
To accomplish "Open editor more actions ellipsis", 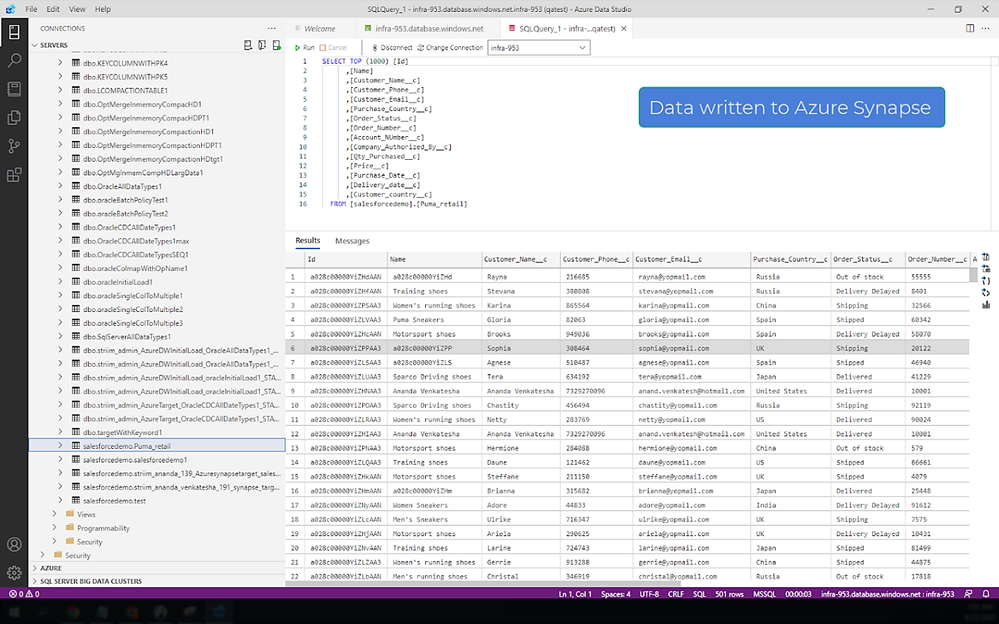I will [986, 29].
